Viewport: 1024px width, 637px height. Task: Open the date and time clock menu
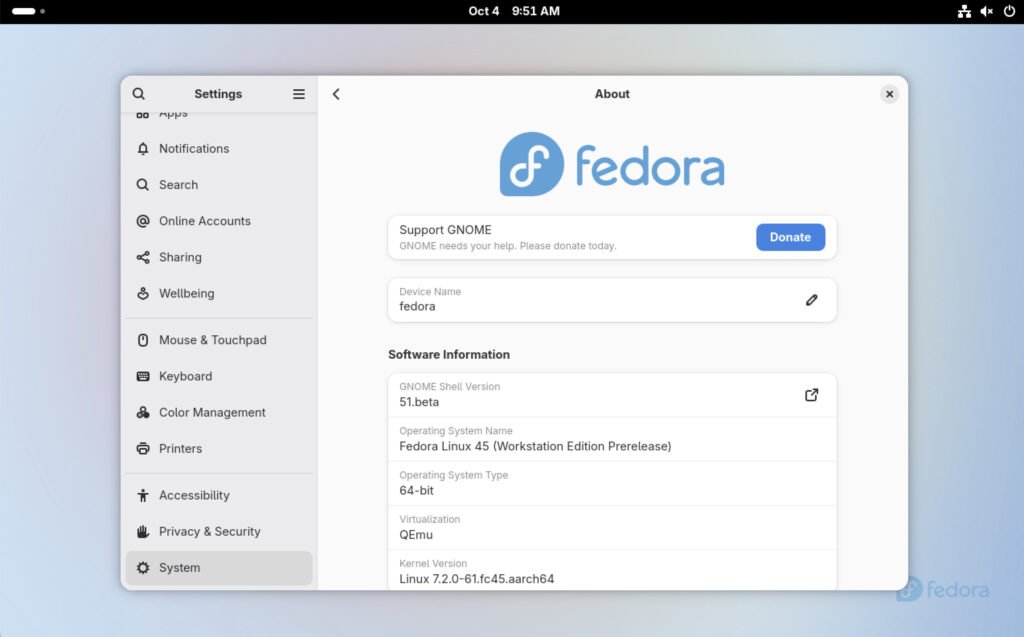click(513, 11)
